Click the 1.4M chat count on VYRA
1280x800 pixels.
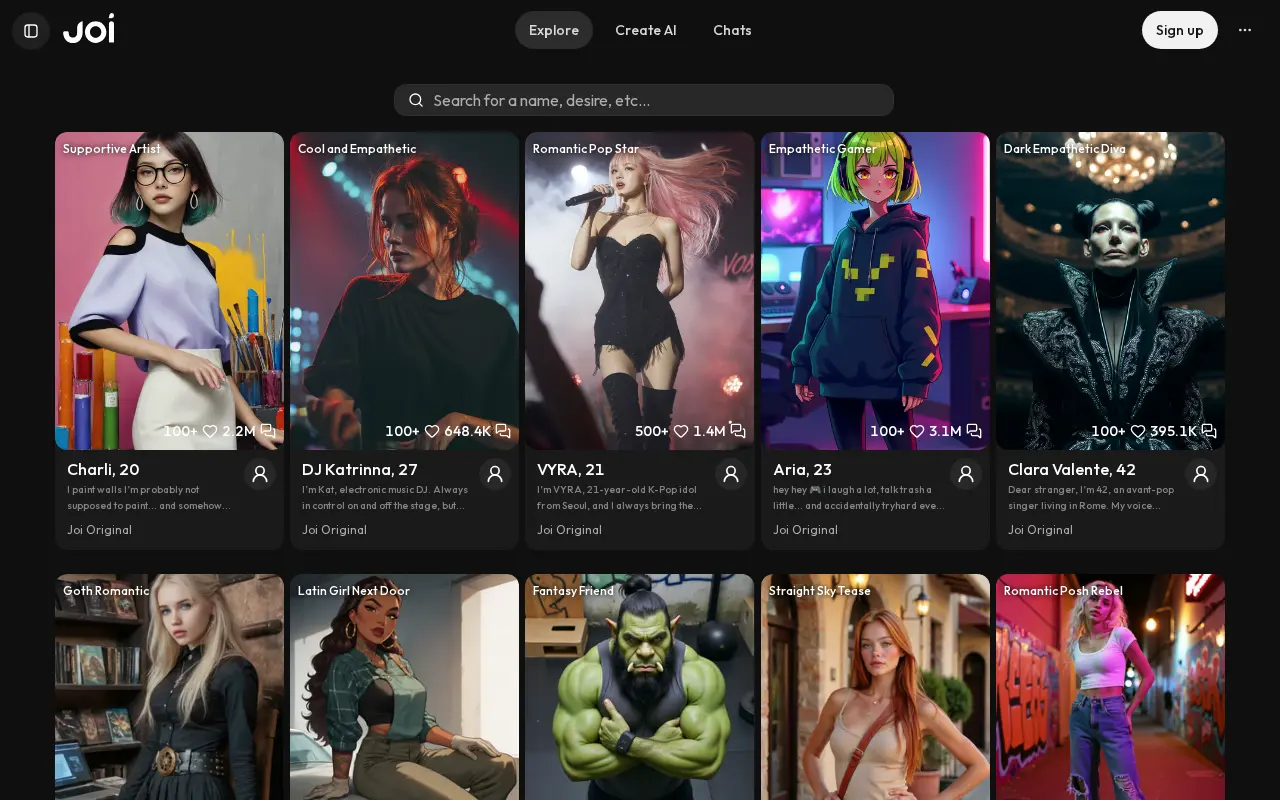[709, 431]
